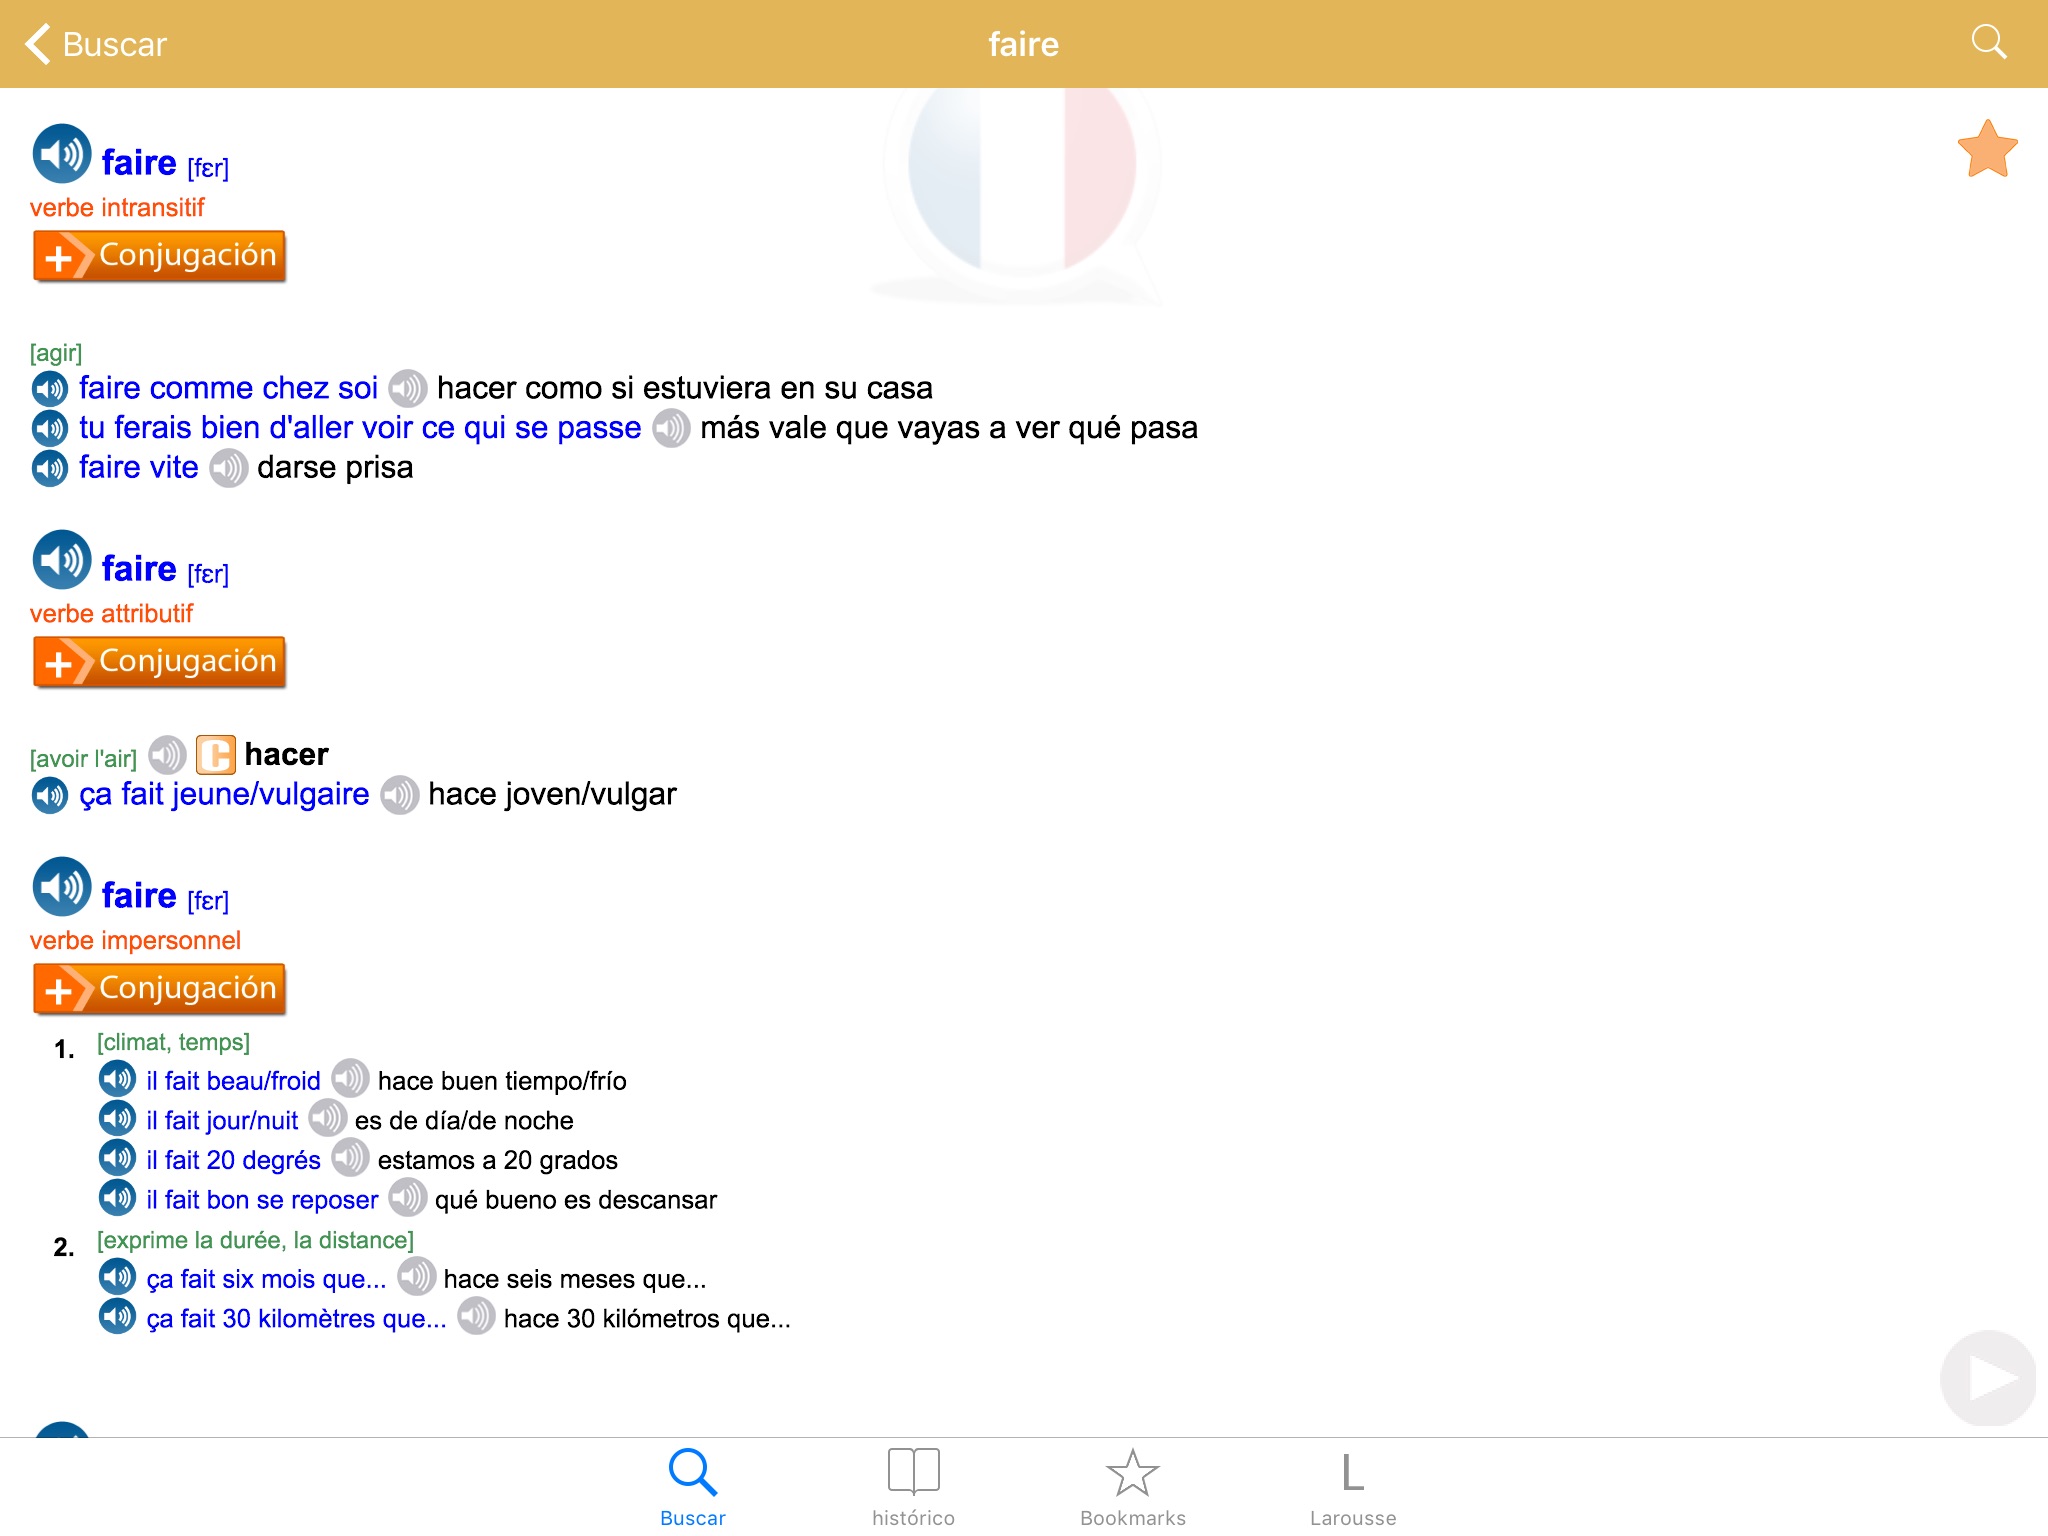The height and width of the screenshot is (1536, 2048).
Task: Play audio for 'il fait 20 degrés'
Action: (x=117, y=1158)
